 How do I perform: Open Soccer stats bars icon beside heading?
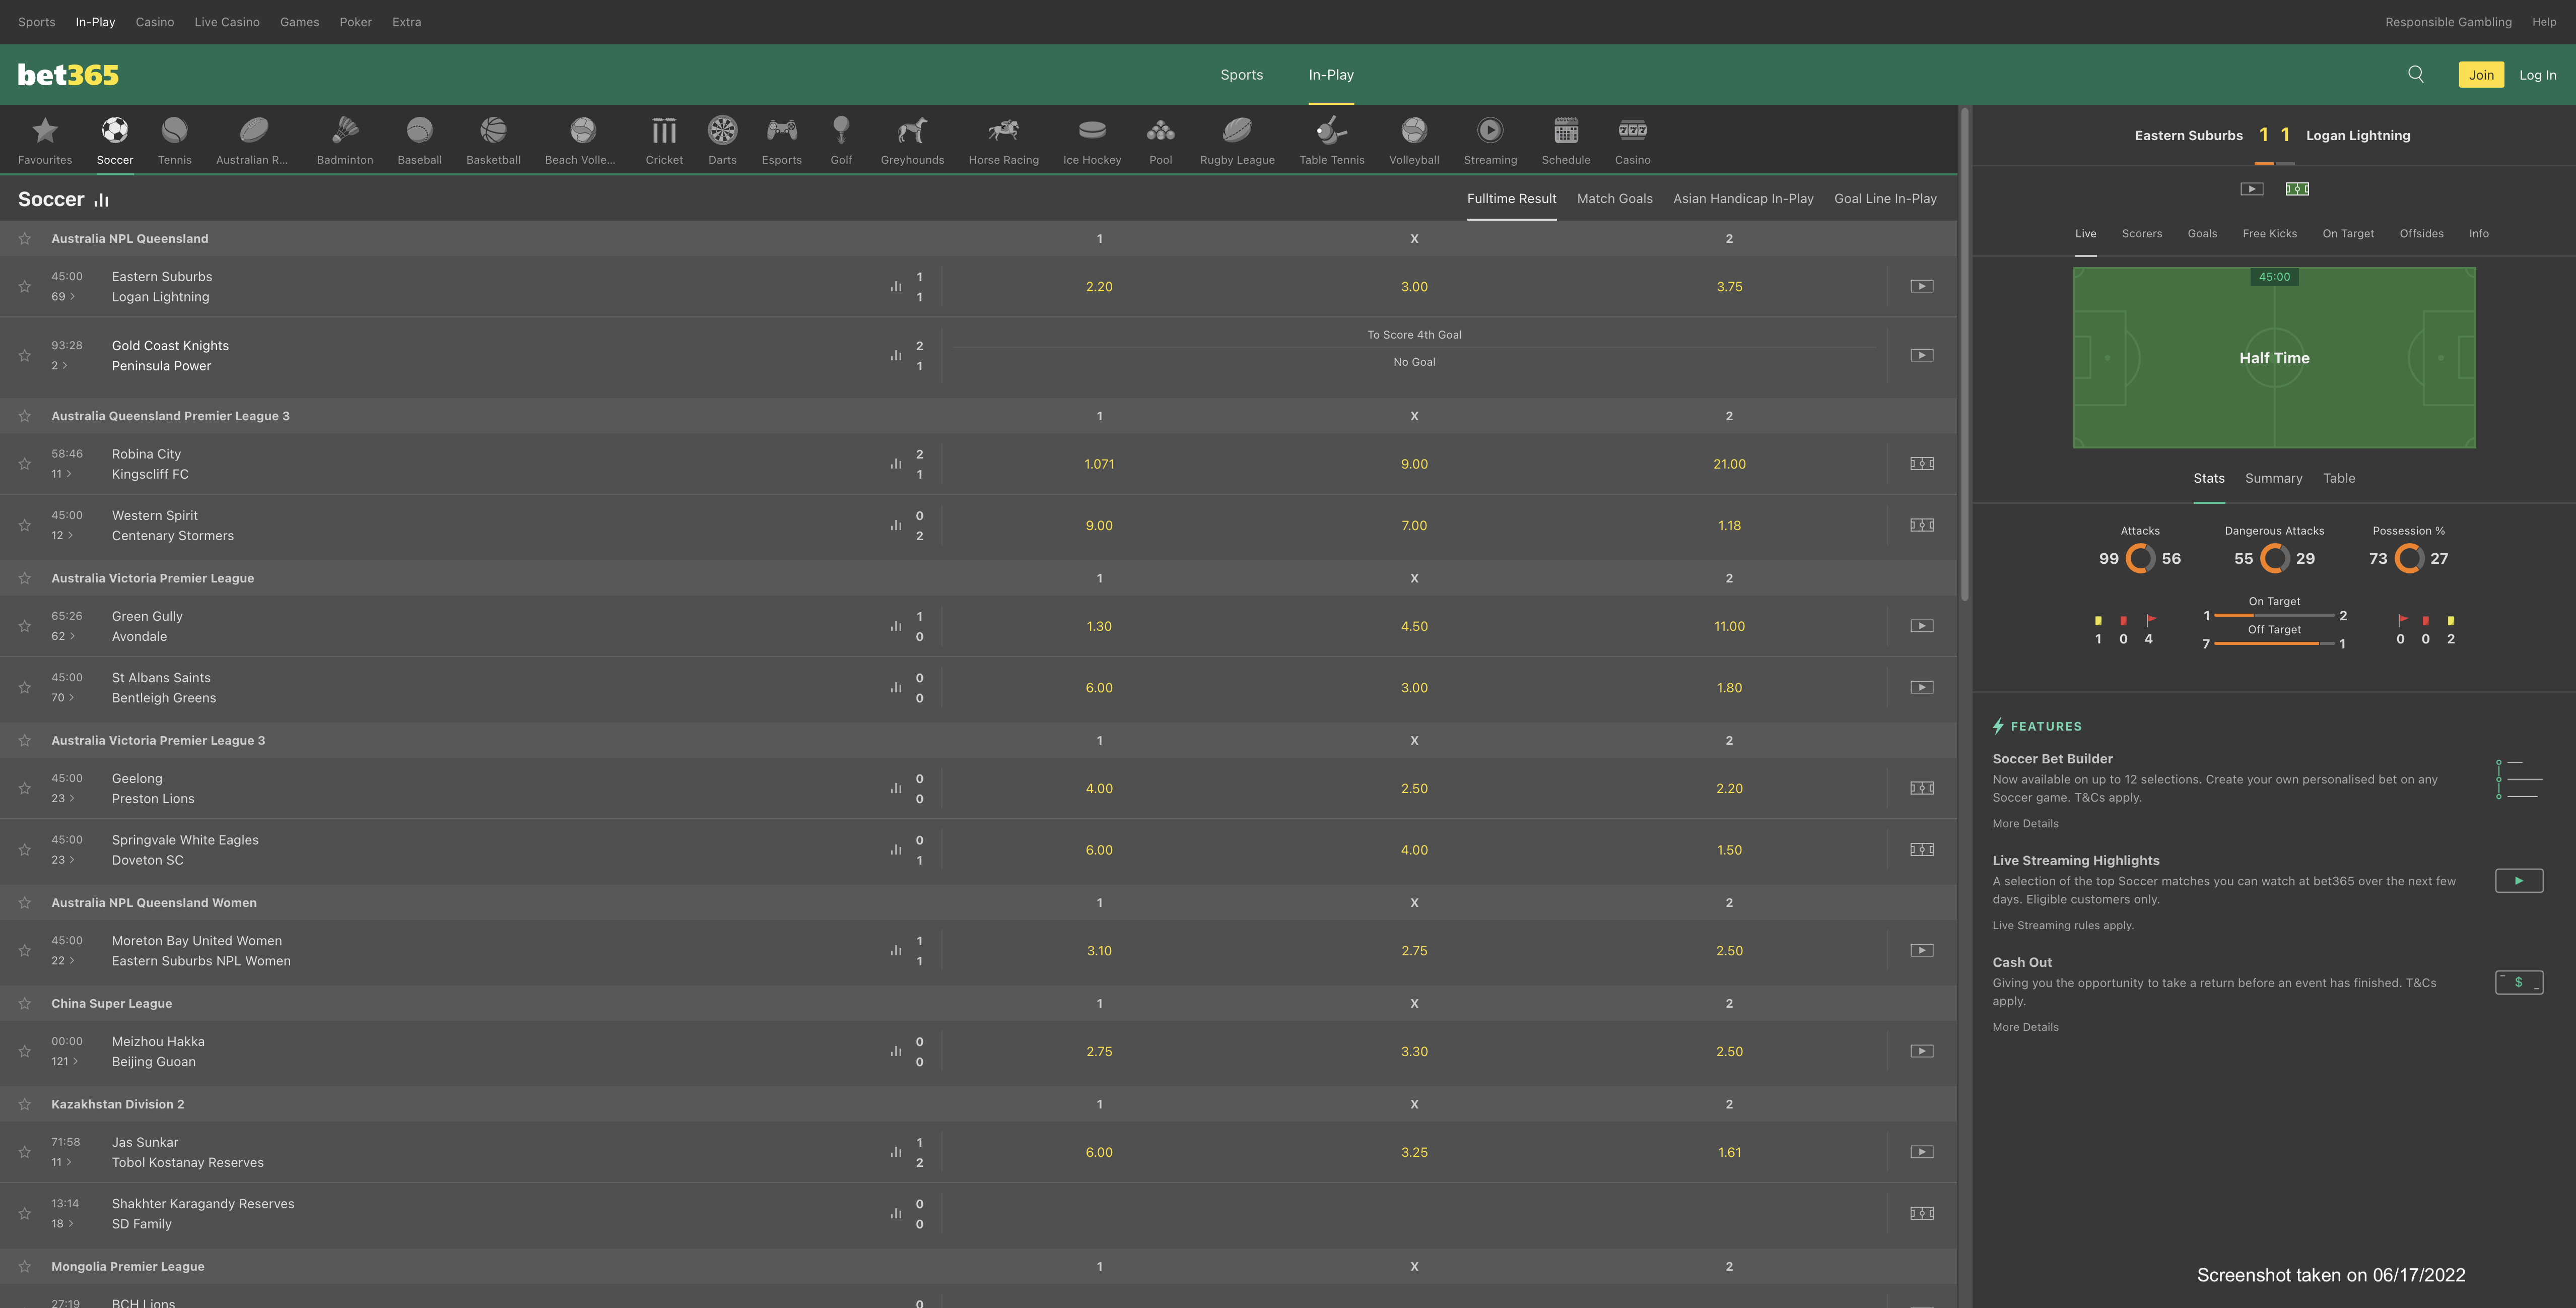pos(101,200)
